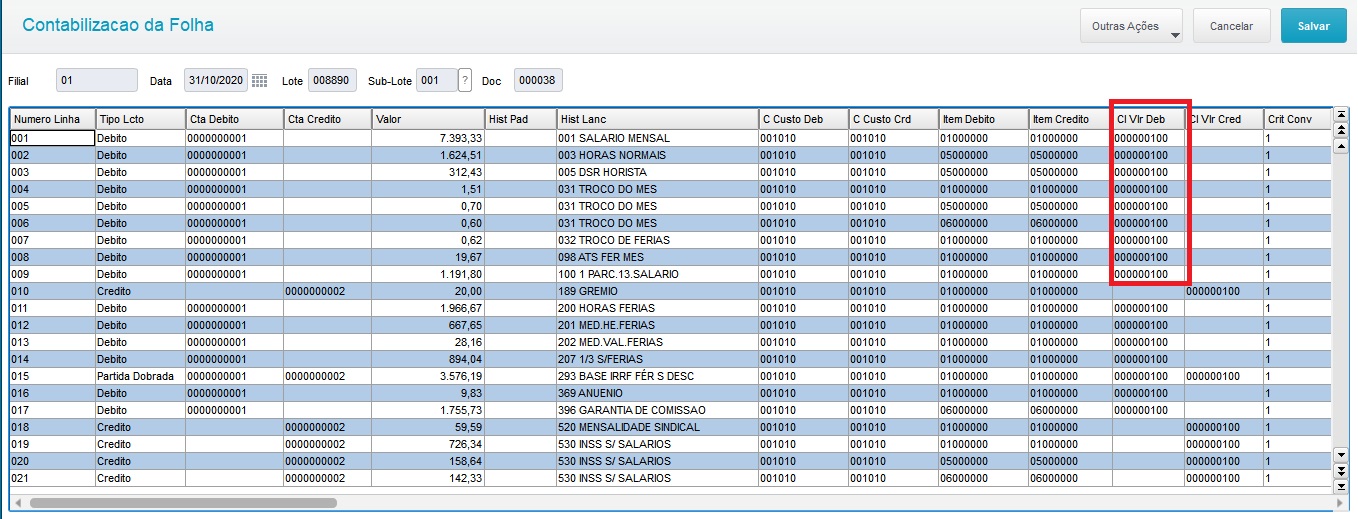Click the value 3.576,19 in row 015

[x=429, y=376]
